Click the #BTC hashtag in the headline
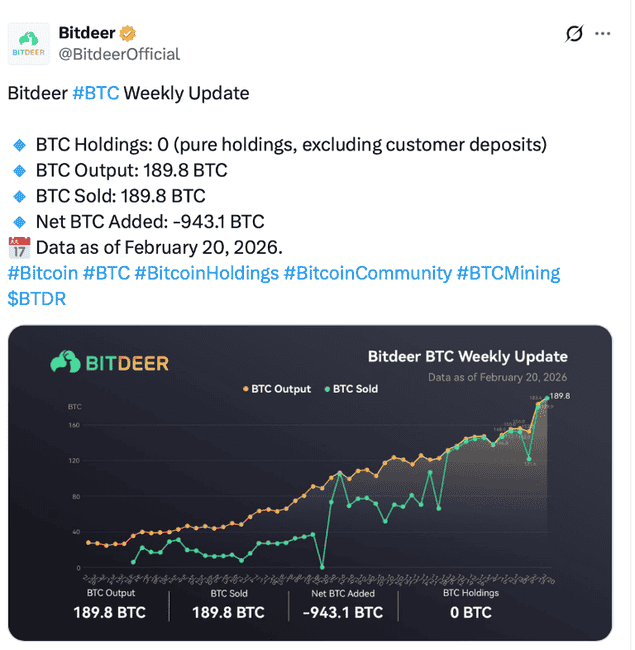 point(96,93)
